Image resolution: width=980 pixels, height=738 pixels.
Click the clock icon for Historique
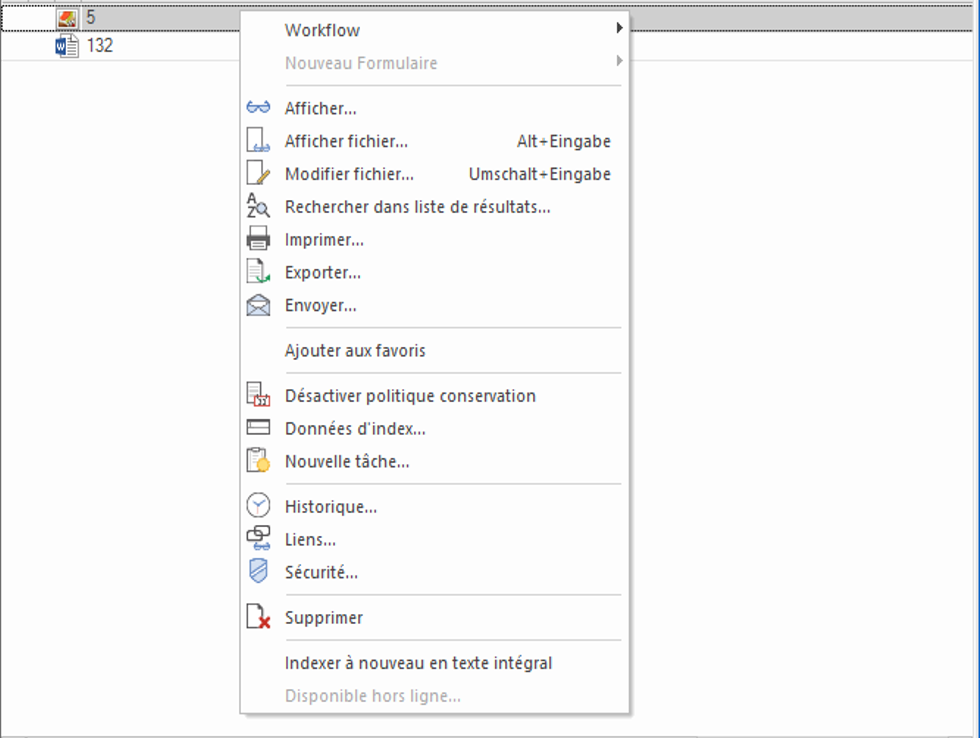(x=258, y=506)
